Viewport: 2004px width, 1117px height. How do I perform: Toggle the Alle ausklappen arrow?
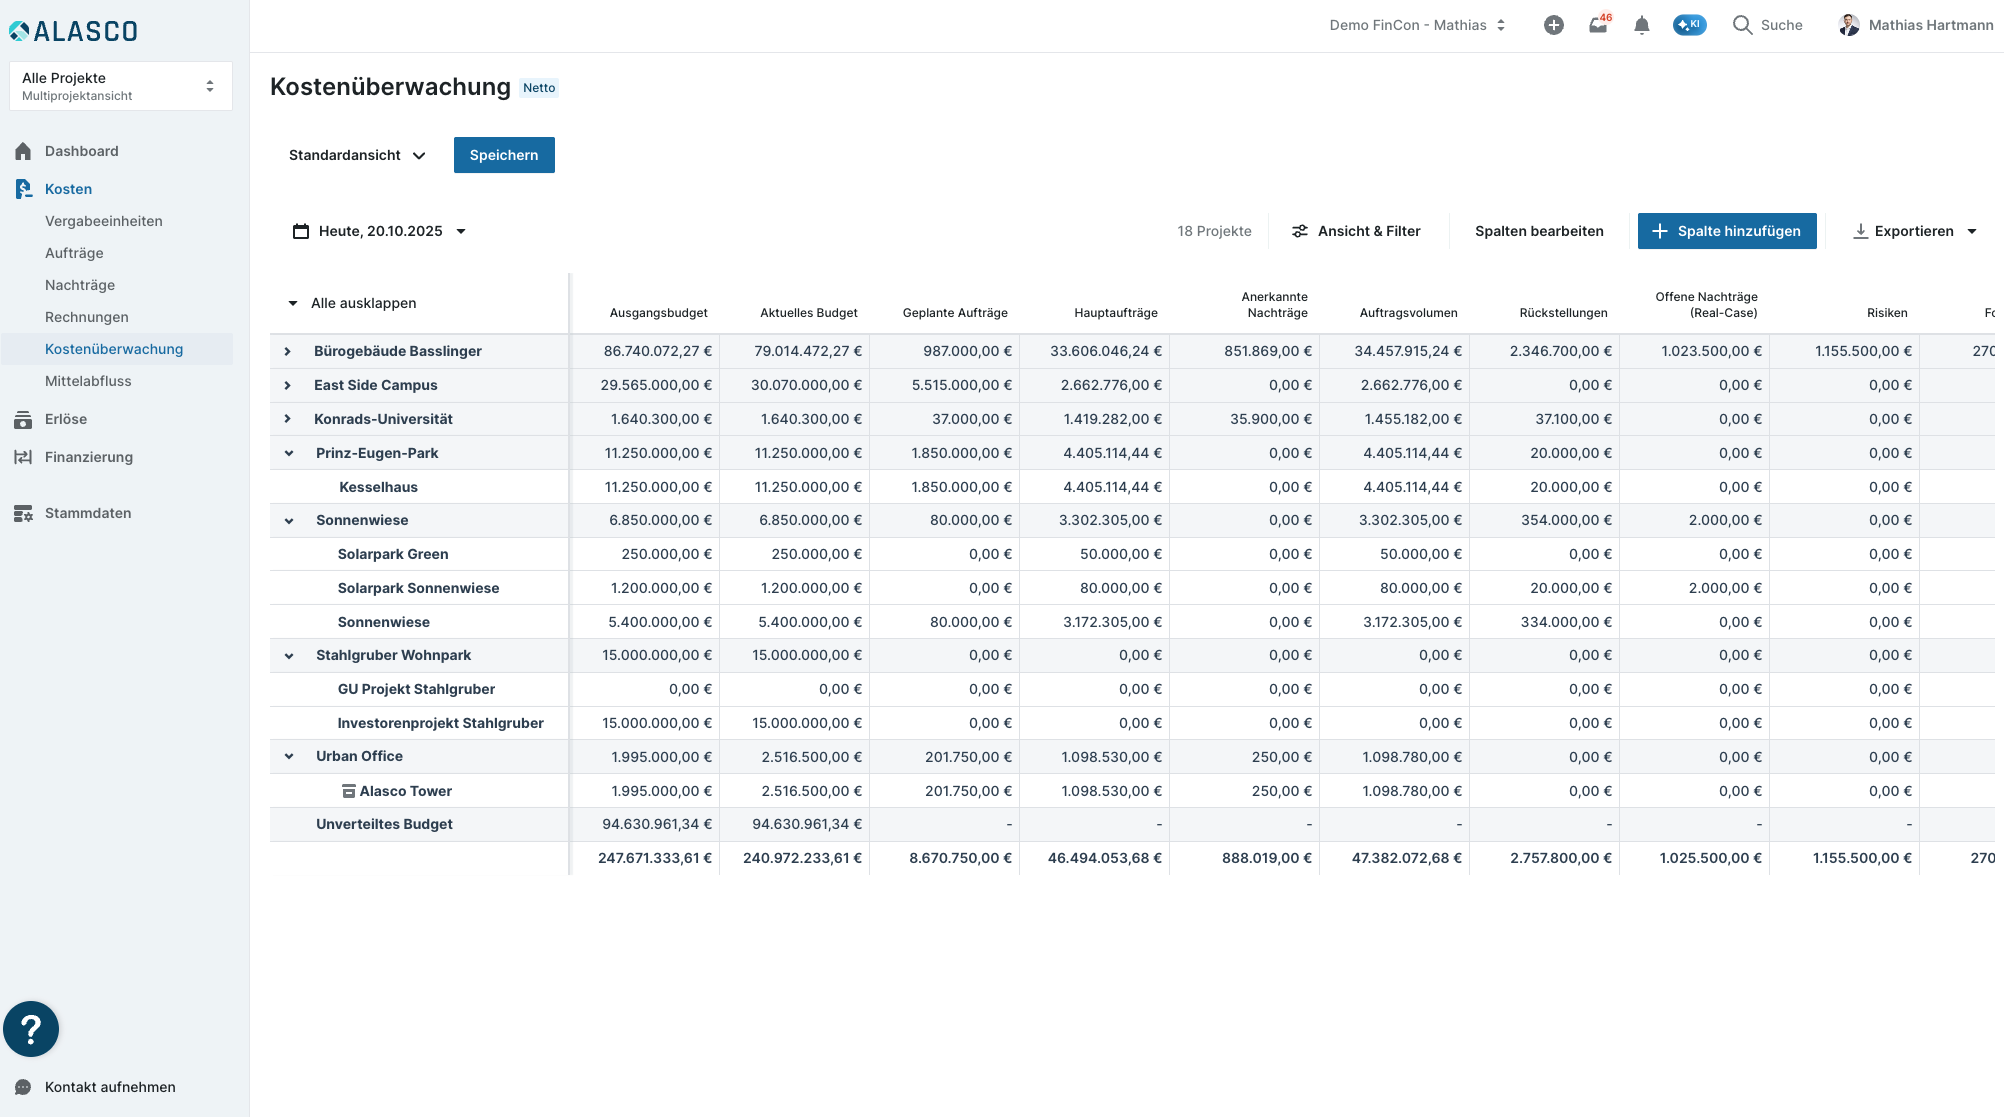[x=293, y=303]
